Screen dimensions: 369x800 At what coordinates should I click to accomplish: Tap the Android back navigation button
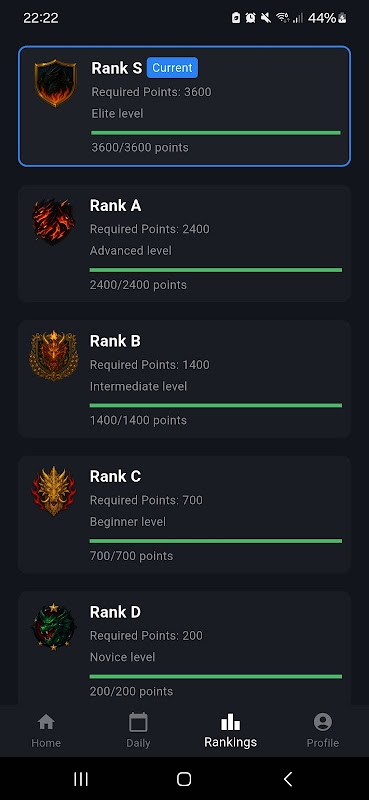(288, 779)
